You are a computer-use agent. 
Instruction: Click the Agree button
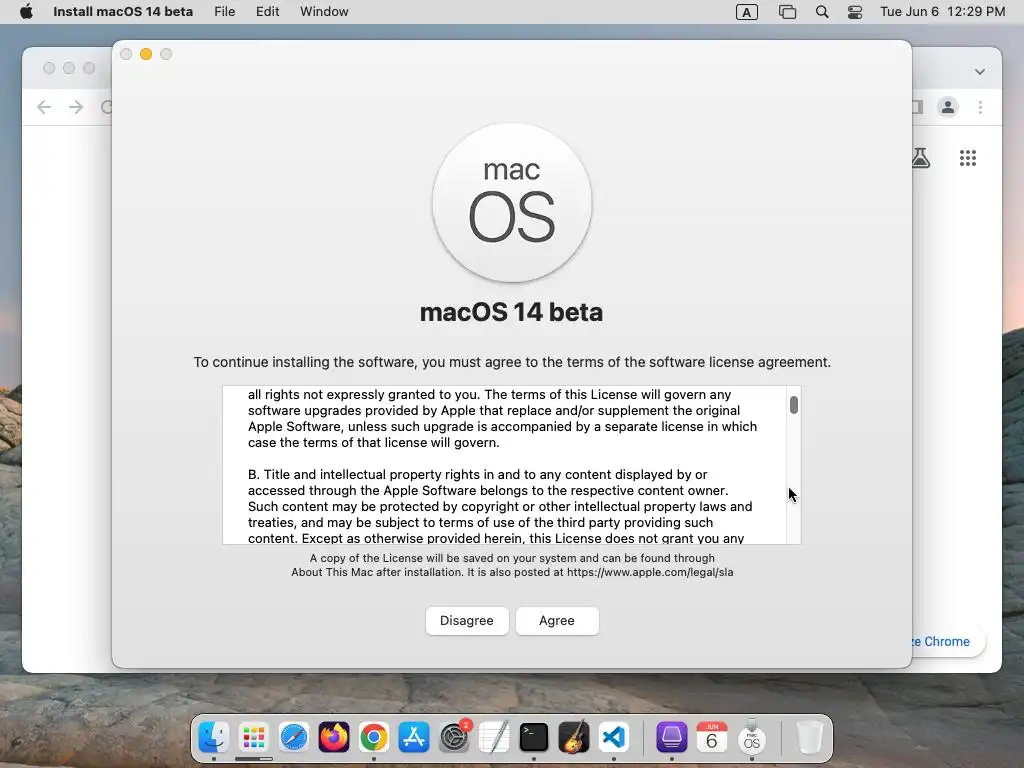click(x=557, y=621)
